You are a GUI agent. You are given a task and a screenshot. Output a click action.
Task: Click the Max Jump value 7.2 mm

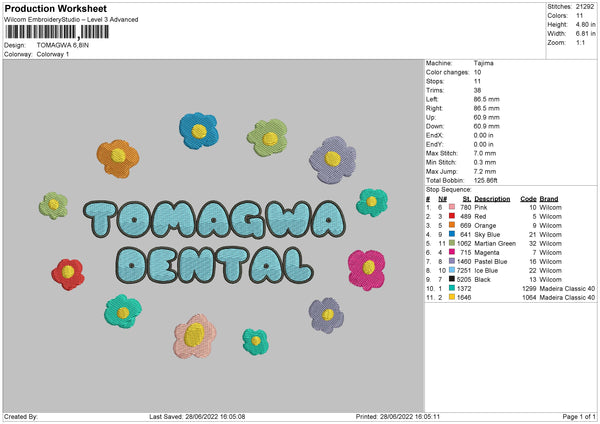485,171
